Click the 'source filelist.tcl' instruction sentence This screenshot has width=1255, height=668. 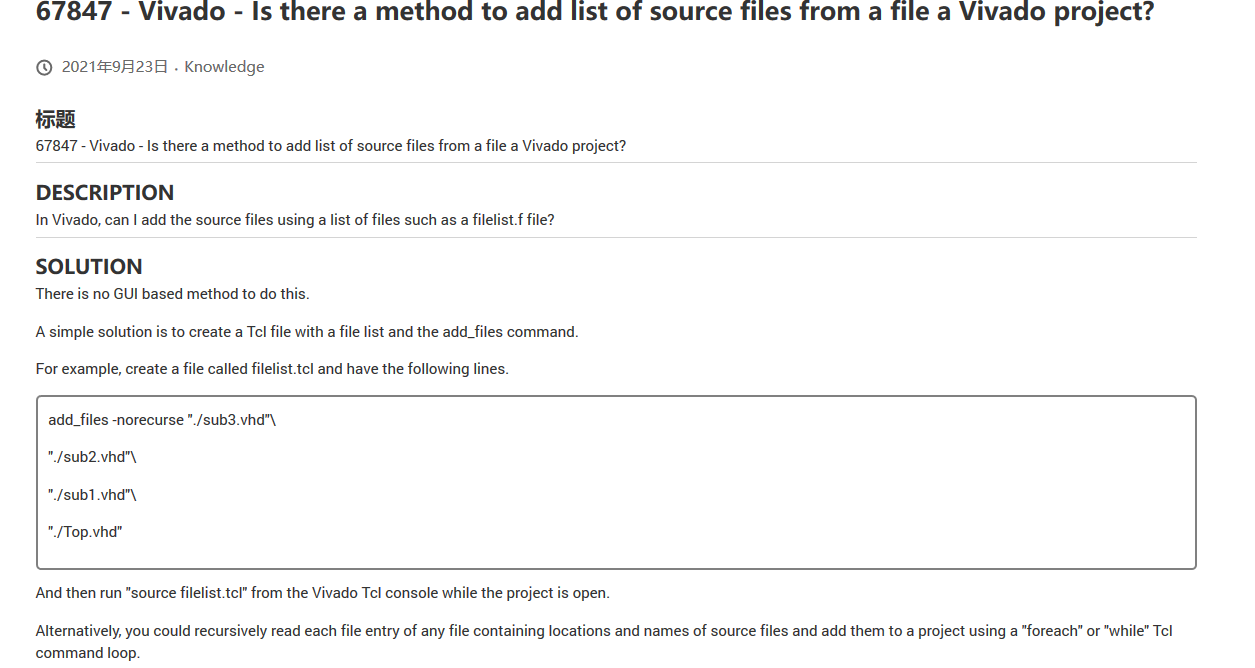tap(322, 593)
